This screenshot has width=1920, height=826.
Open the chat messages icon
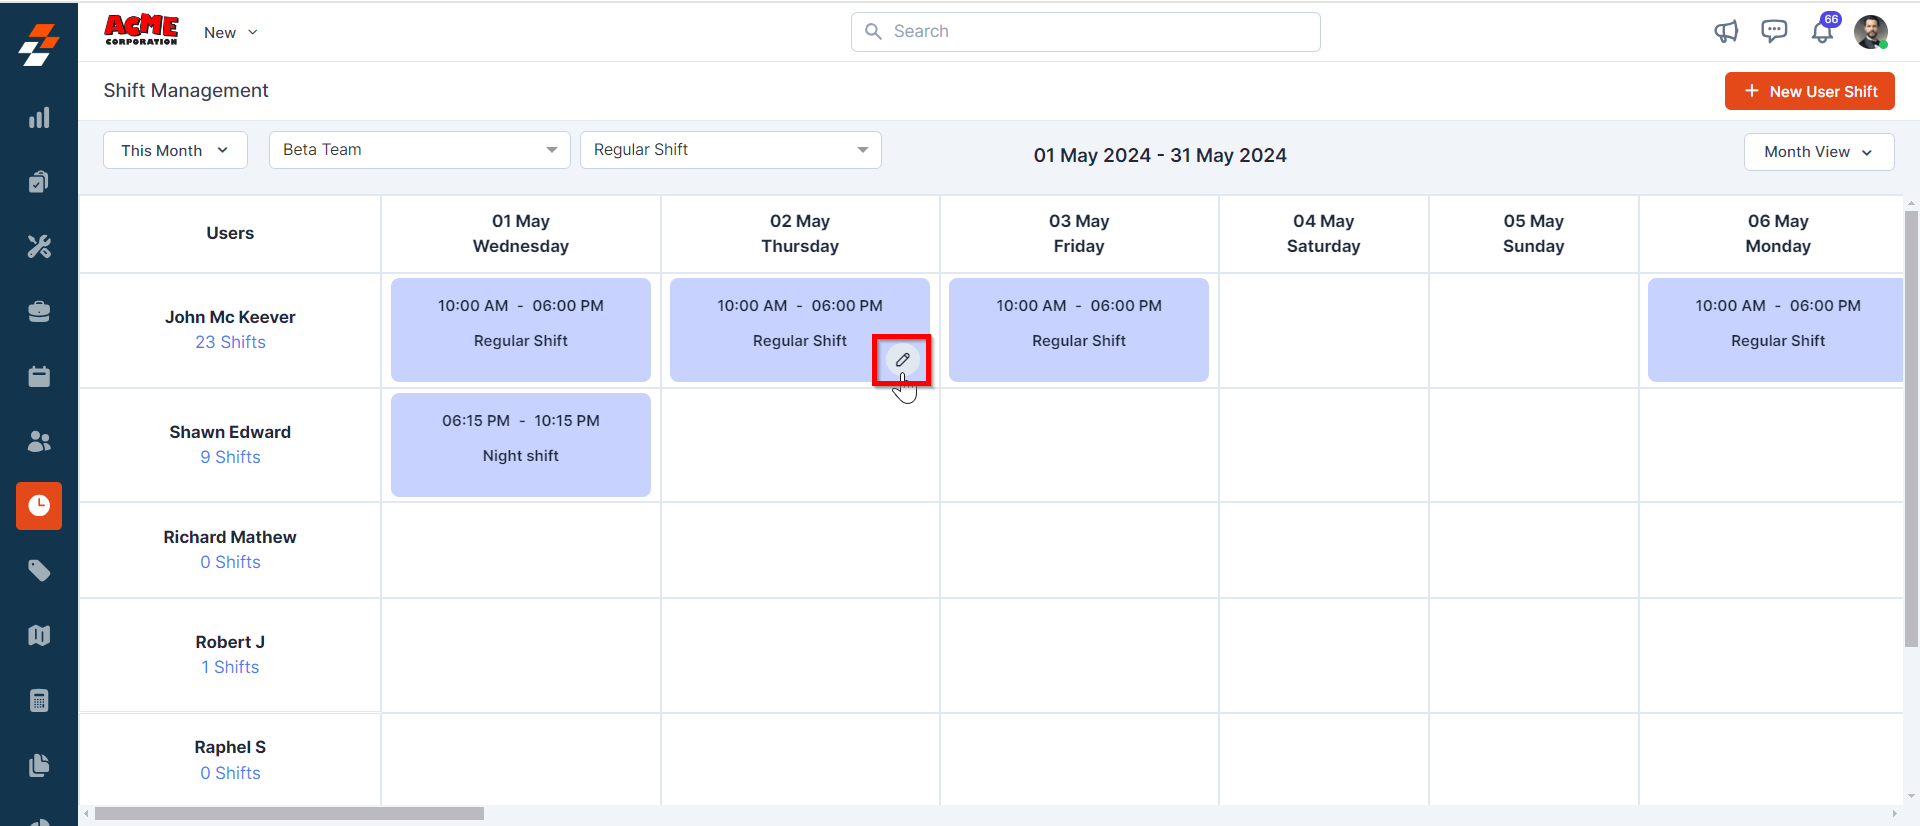pyautogui.click(x=1774, y=32)
